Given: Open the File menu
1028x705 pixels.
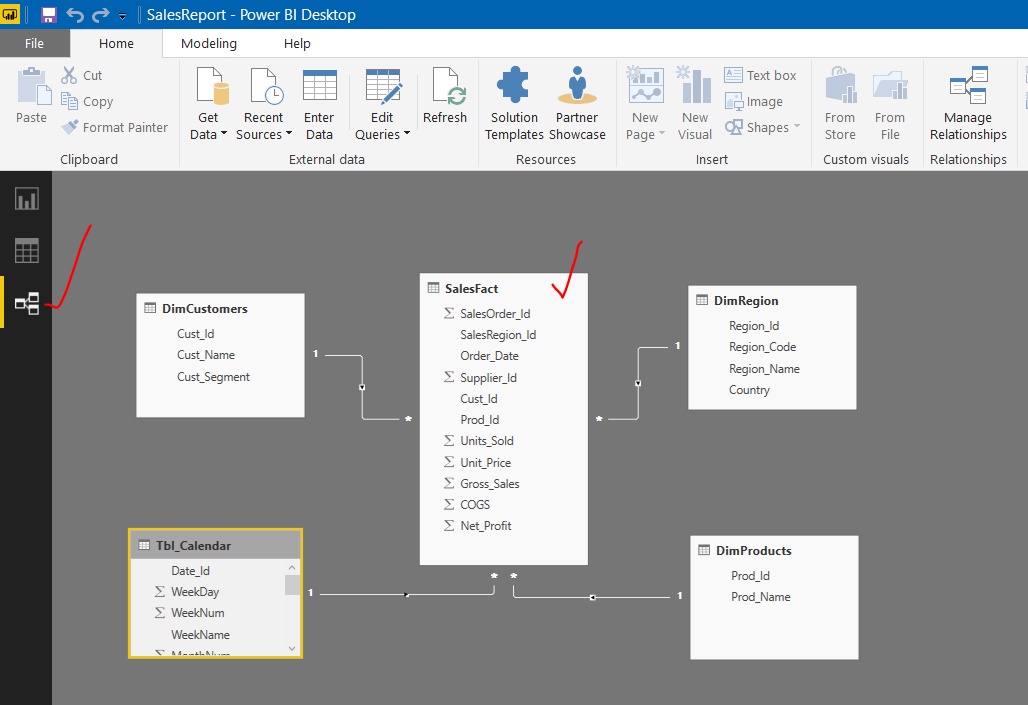Looking at the screenshot, I should pyautogui.click(x=34, y=43).
